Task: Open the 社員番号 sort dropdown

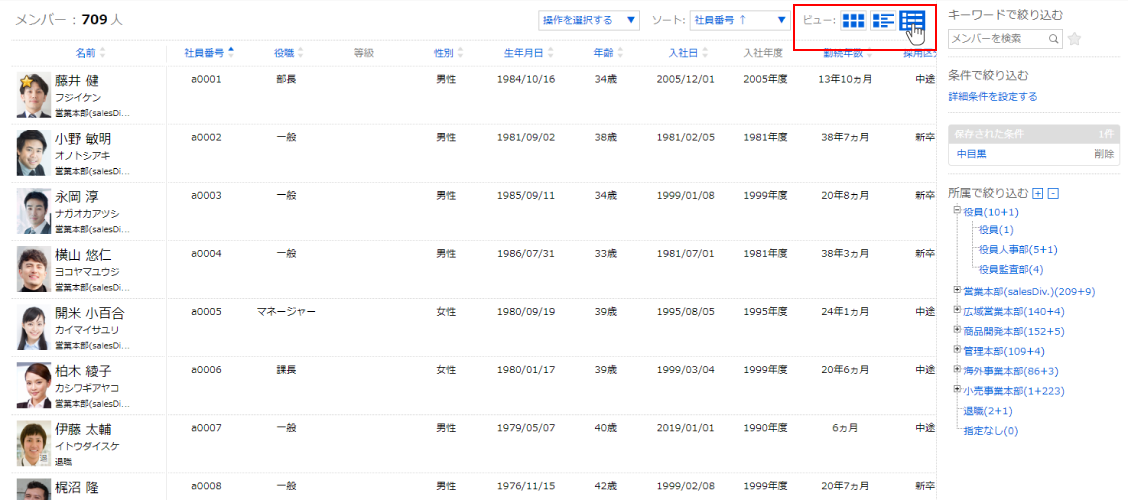Action: 740,20
